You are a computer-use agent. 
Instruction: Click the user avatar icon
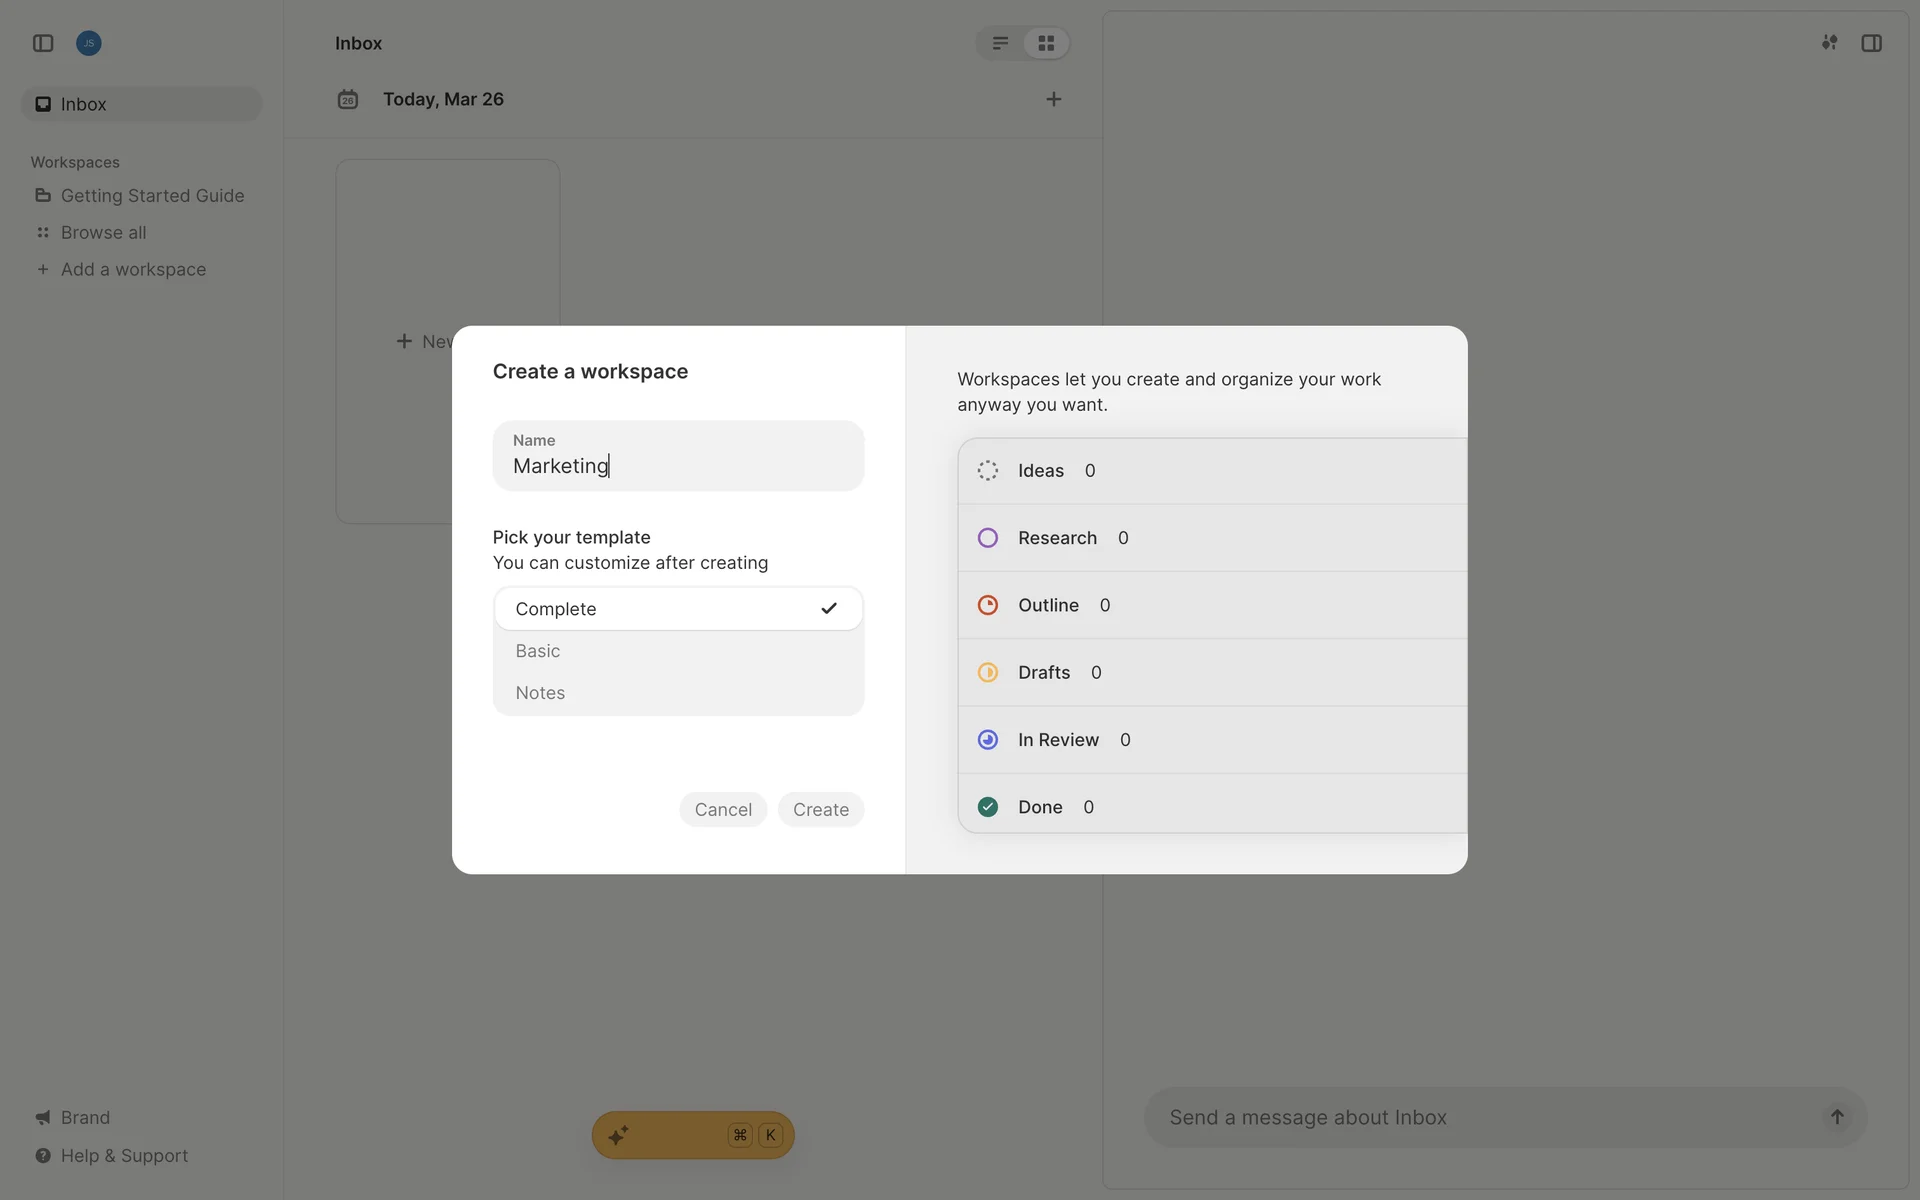point(89,43)
